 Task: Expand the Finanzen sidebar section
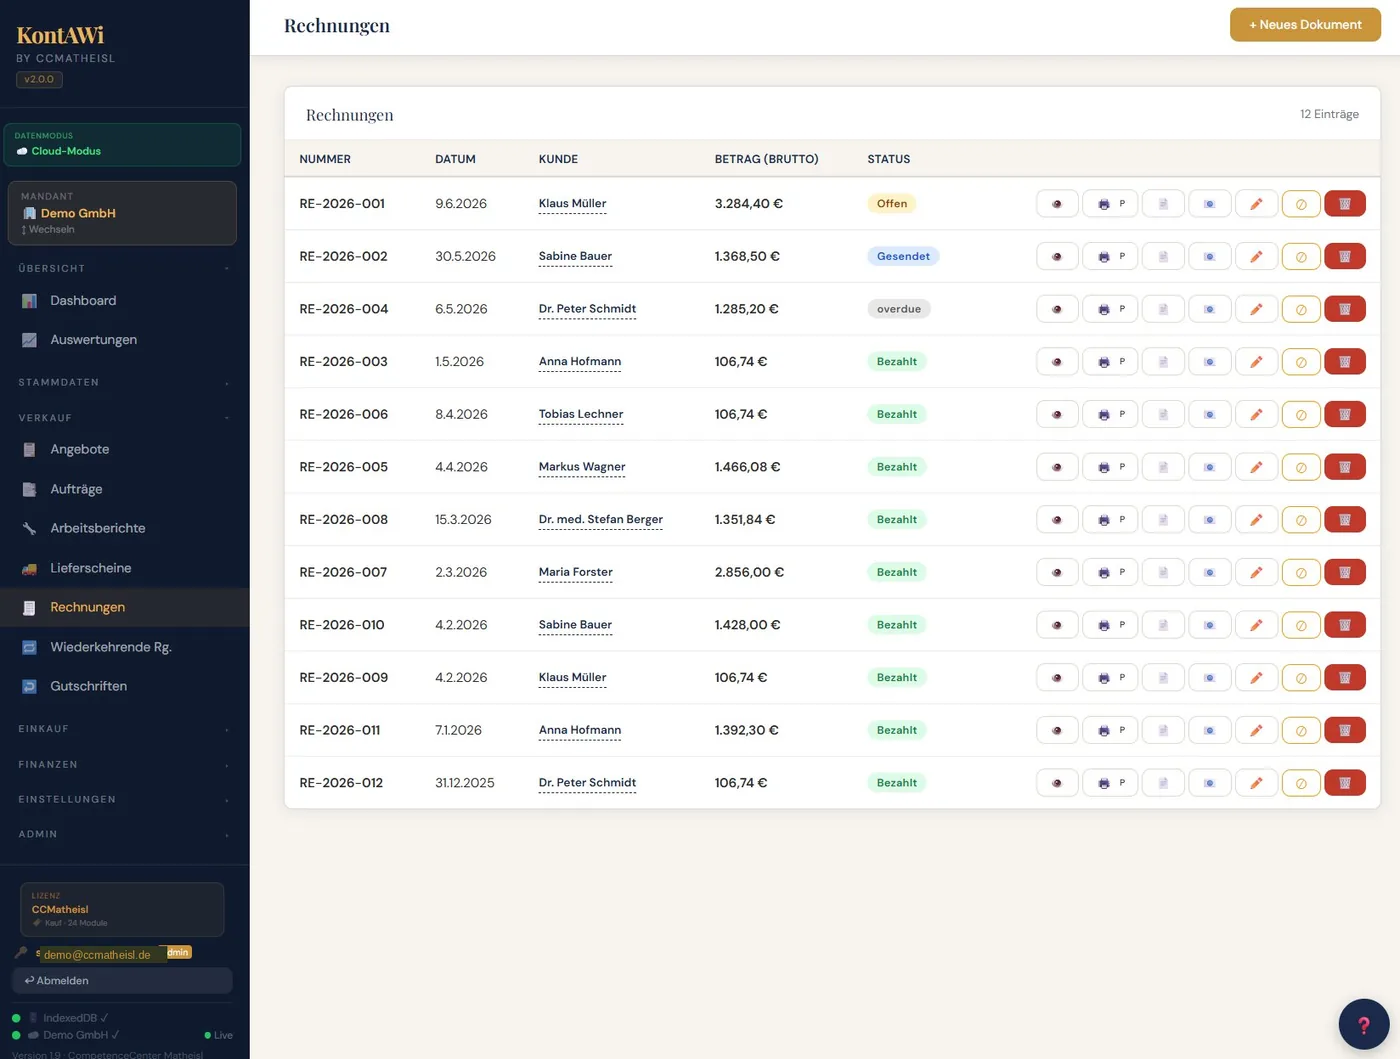coord(123,764)
